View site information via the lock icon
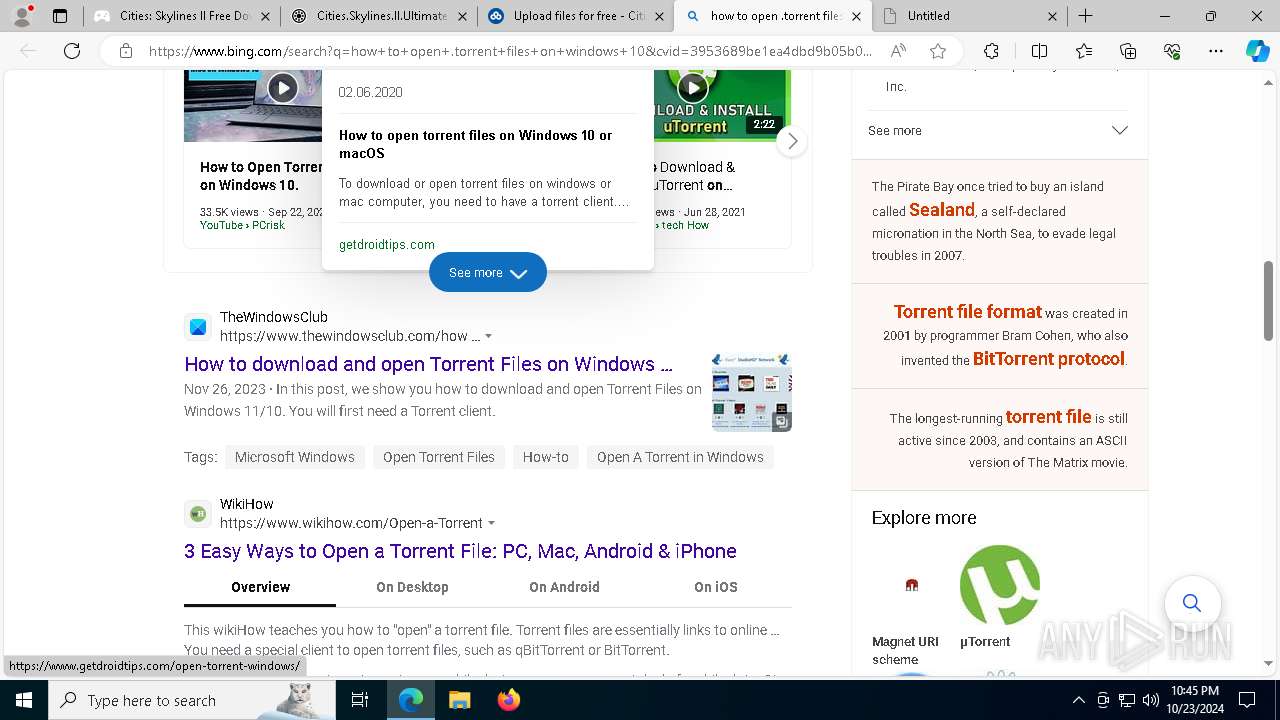Viewport: 1280px width, 720px height. pyautogui.click(x=126, y=51)
